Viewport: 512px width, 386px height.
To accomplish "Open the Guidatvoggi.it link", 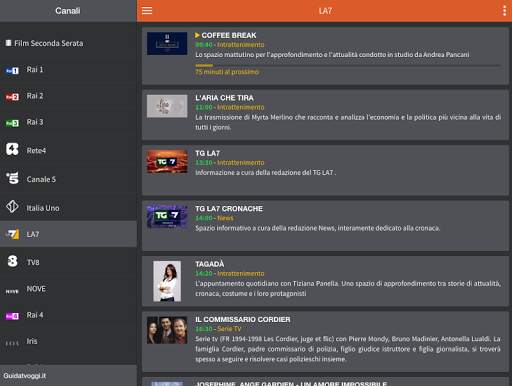I will 25,376.
